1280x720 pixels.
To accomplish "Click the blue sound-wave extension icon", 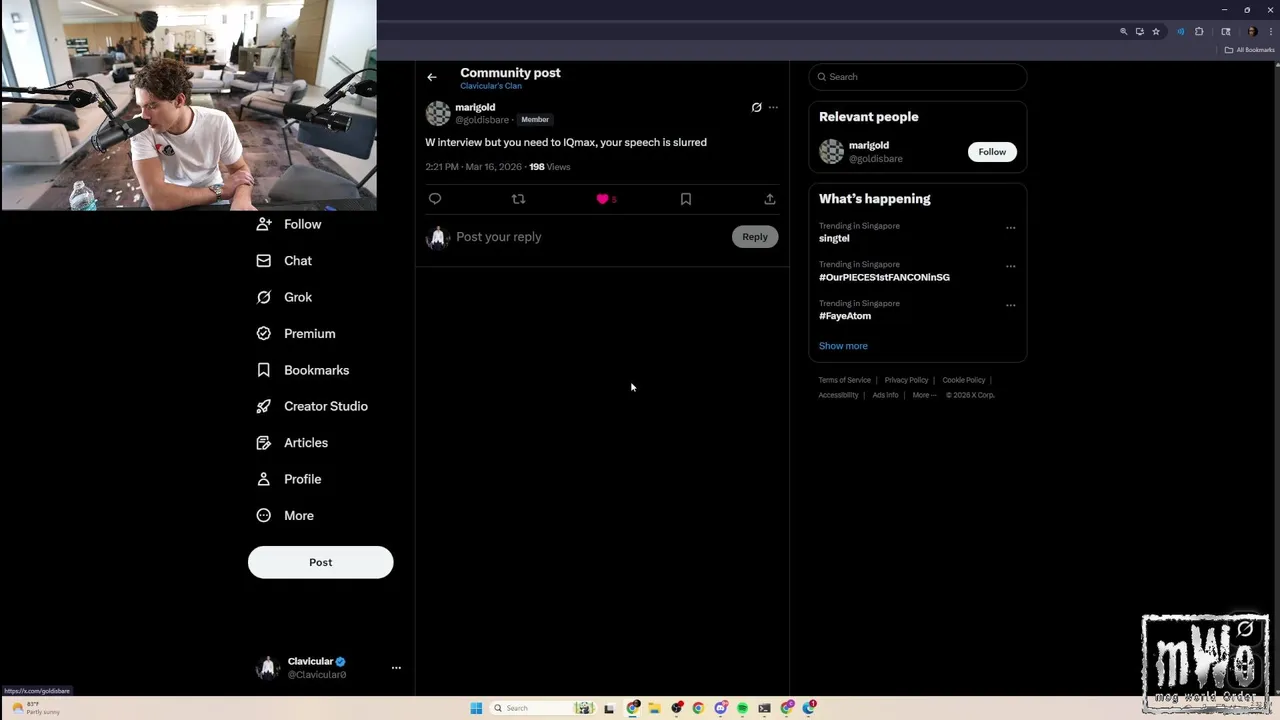I will (x=1180, y=32).
